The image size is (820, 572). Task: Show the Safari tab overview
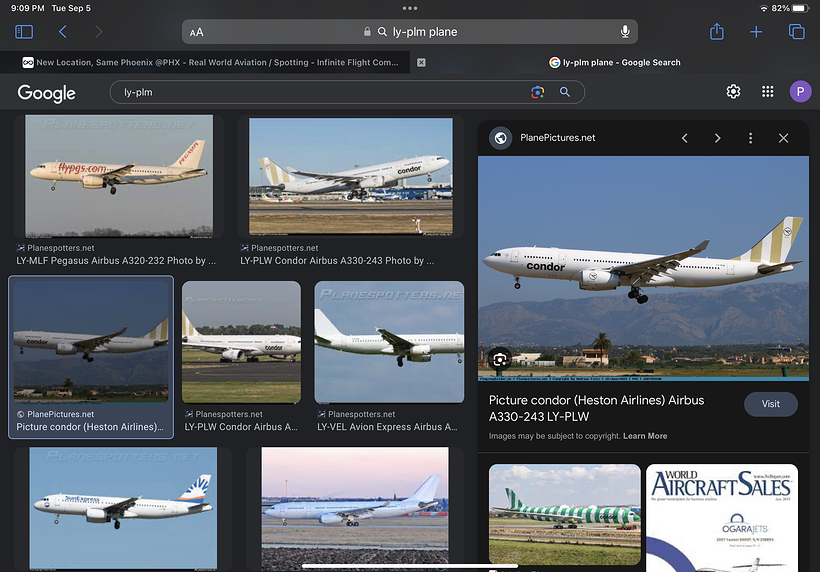point(796,32)
